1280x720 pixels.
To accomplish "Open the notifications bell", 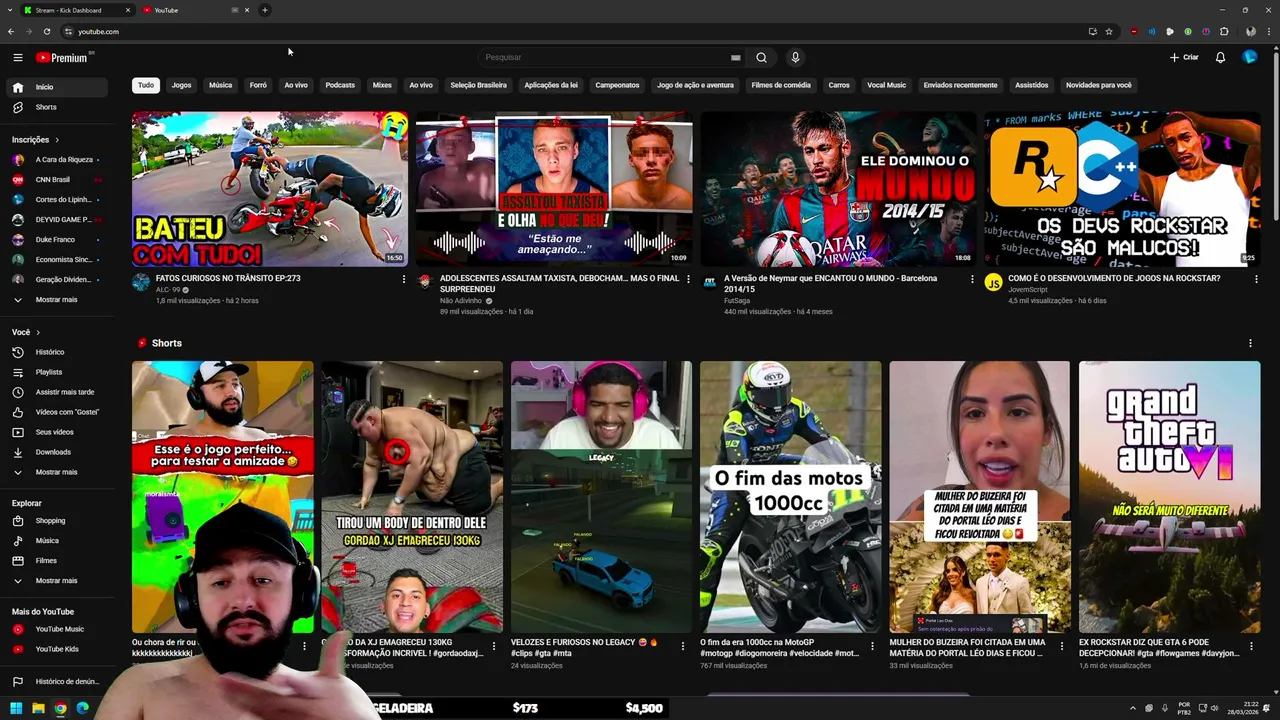I will (x=1220, y=58).
